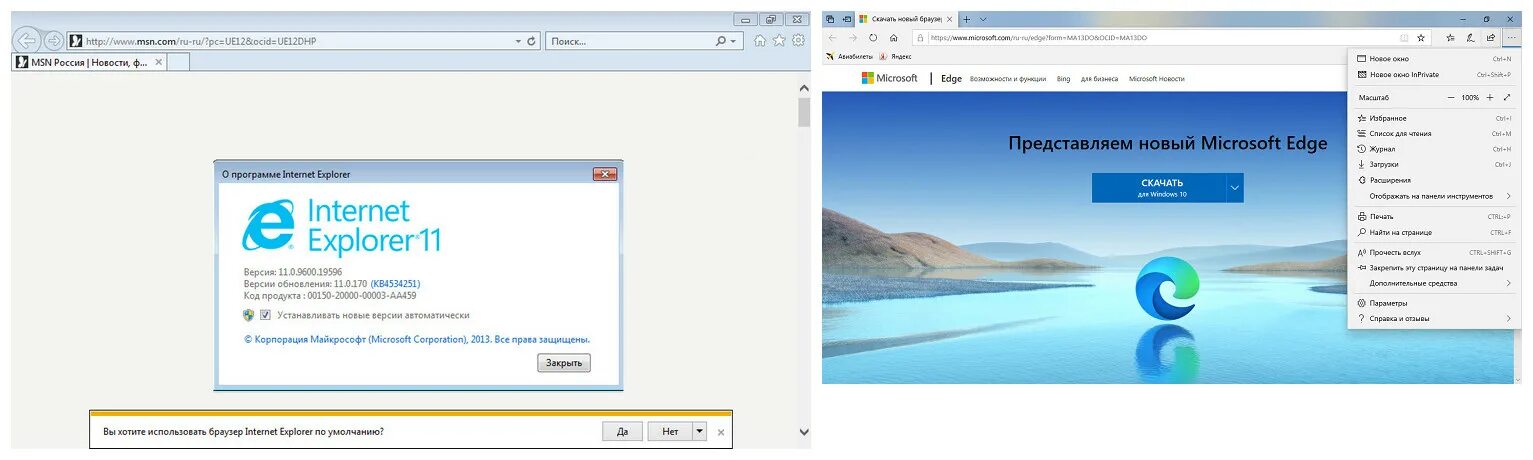Image resolution: width=1533 pixels, height=460 pixels.
Task: Toggle reading view icon in Edge
Action: point(1404,38)
